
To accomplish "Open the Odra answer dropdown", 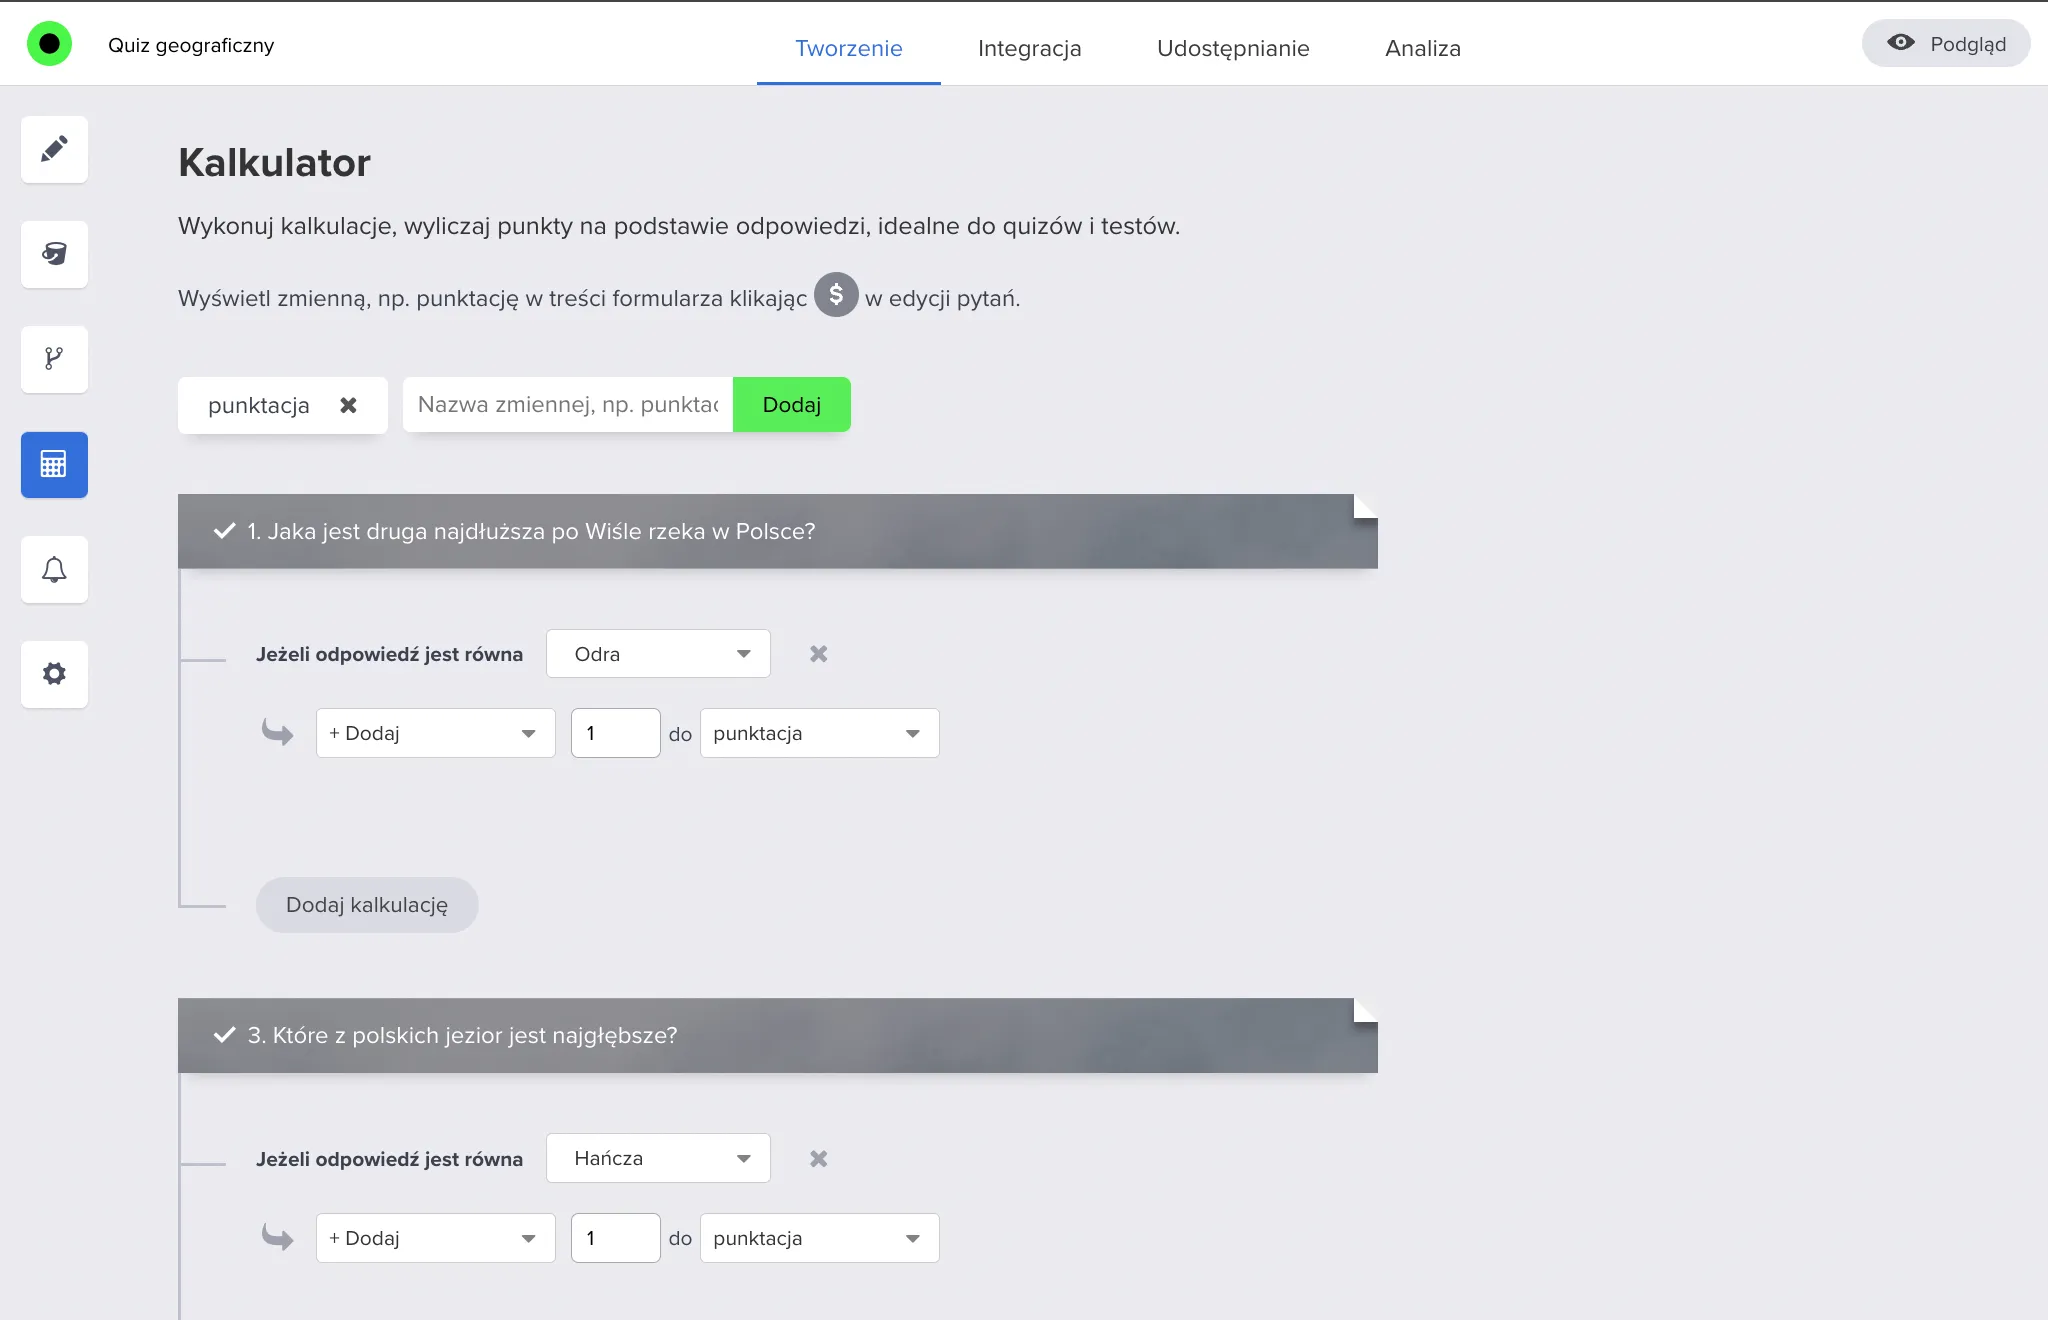I will tap(658, 653).
